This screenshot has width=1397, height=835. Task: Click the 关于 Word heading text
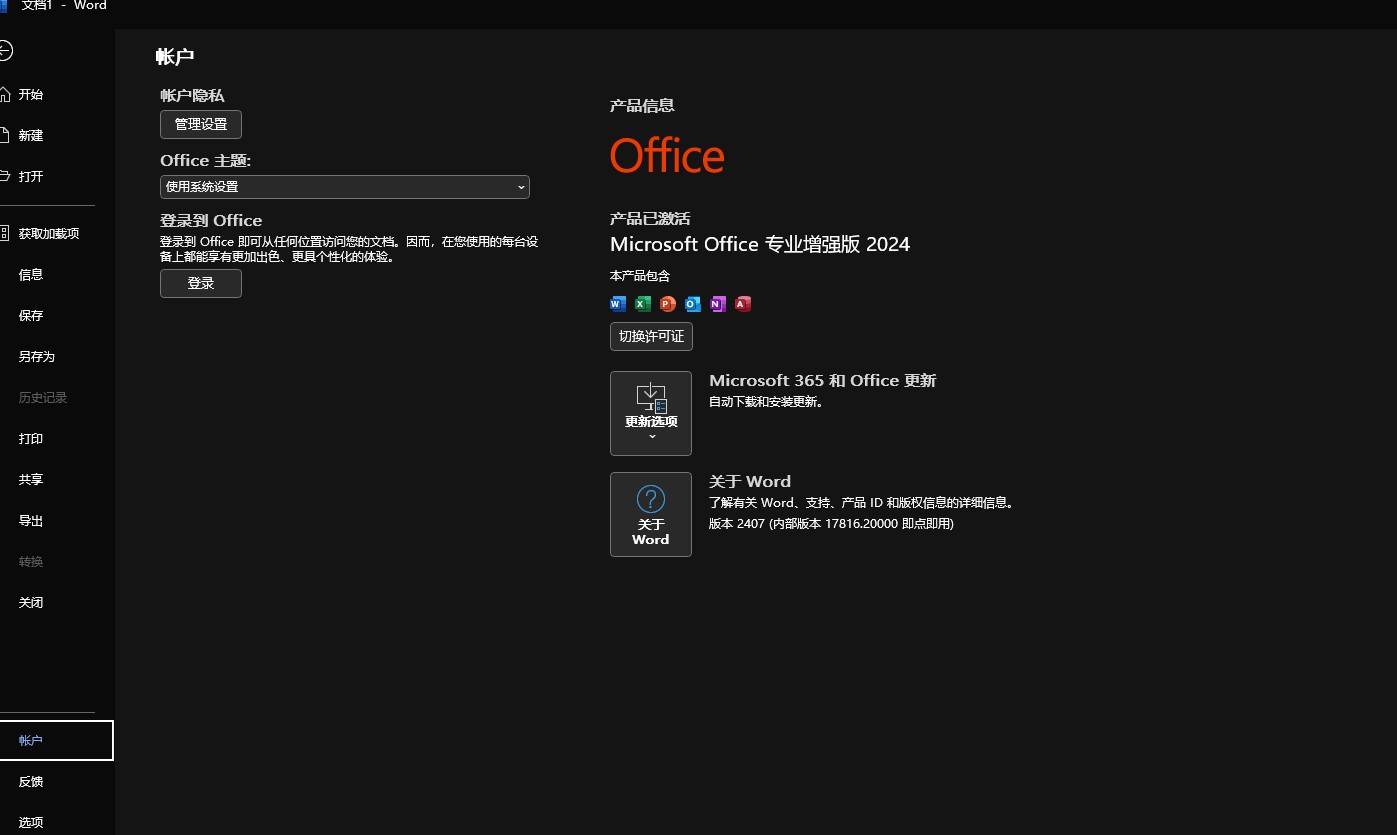pos(750,481)
